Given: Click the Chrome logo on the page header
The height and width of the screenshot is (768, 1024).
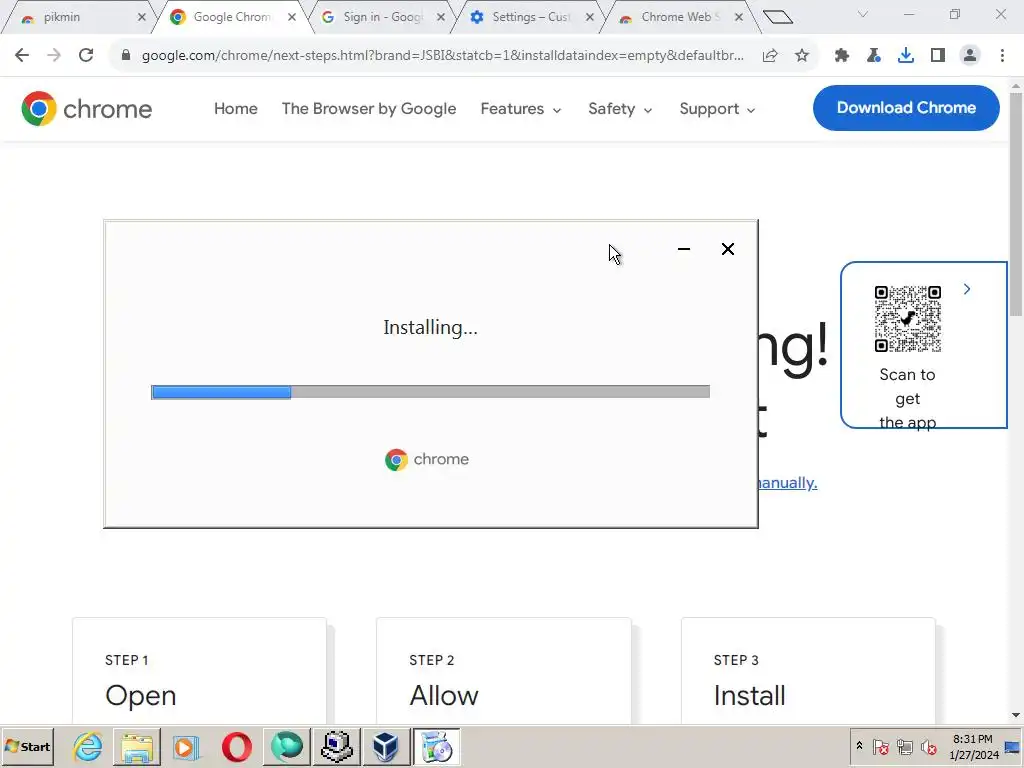Looking at the screenshot, I should 86,108.
